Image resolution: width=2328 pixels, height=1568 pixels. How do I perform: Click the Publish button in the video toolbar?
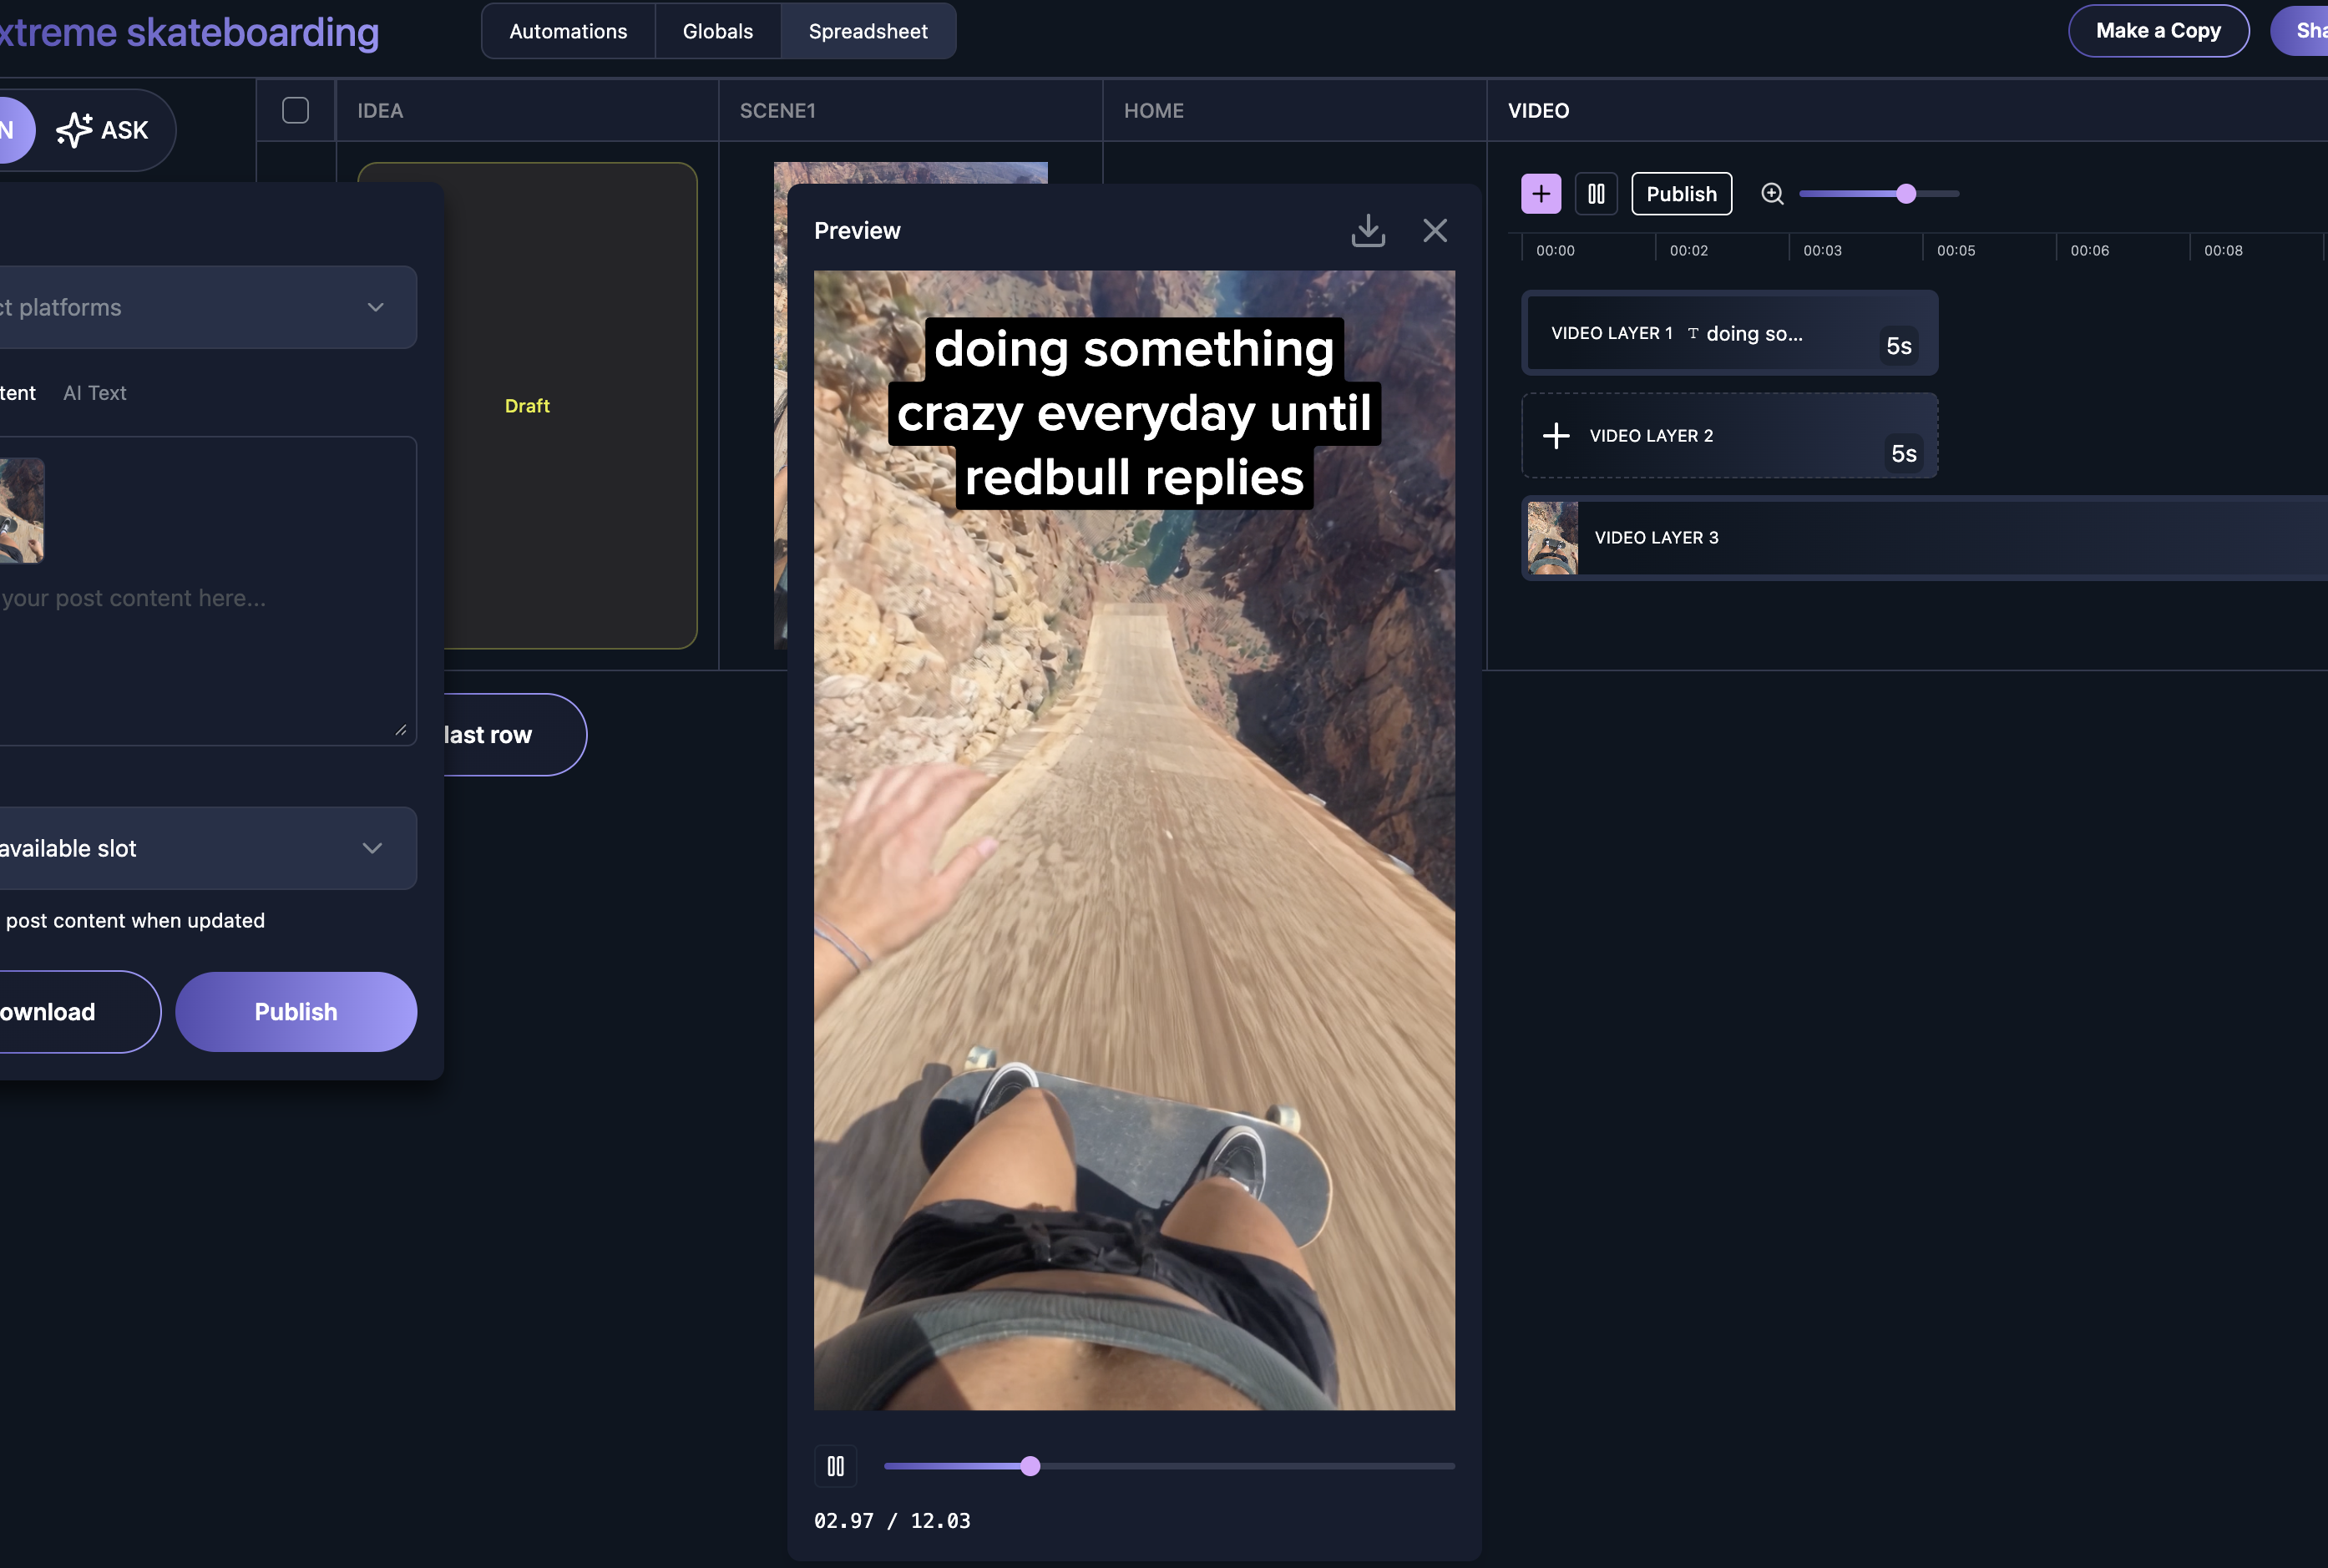point(1681,194)
